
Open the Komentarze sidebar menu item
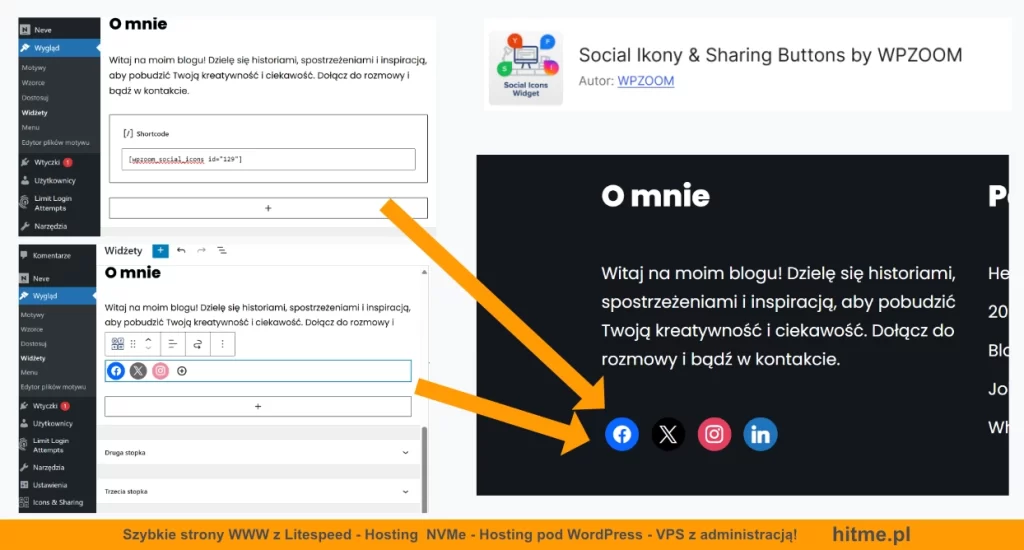[x=52, y=255]
